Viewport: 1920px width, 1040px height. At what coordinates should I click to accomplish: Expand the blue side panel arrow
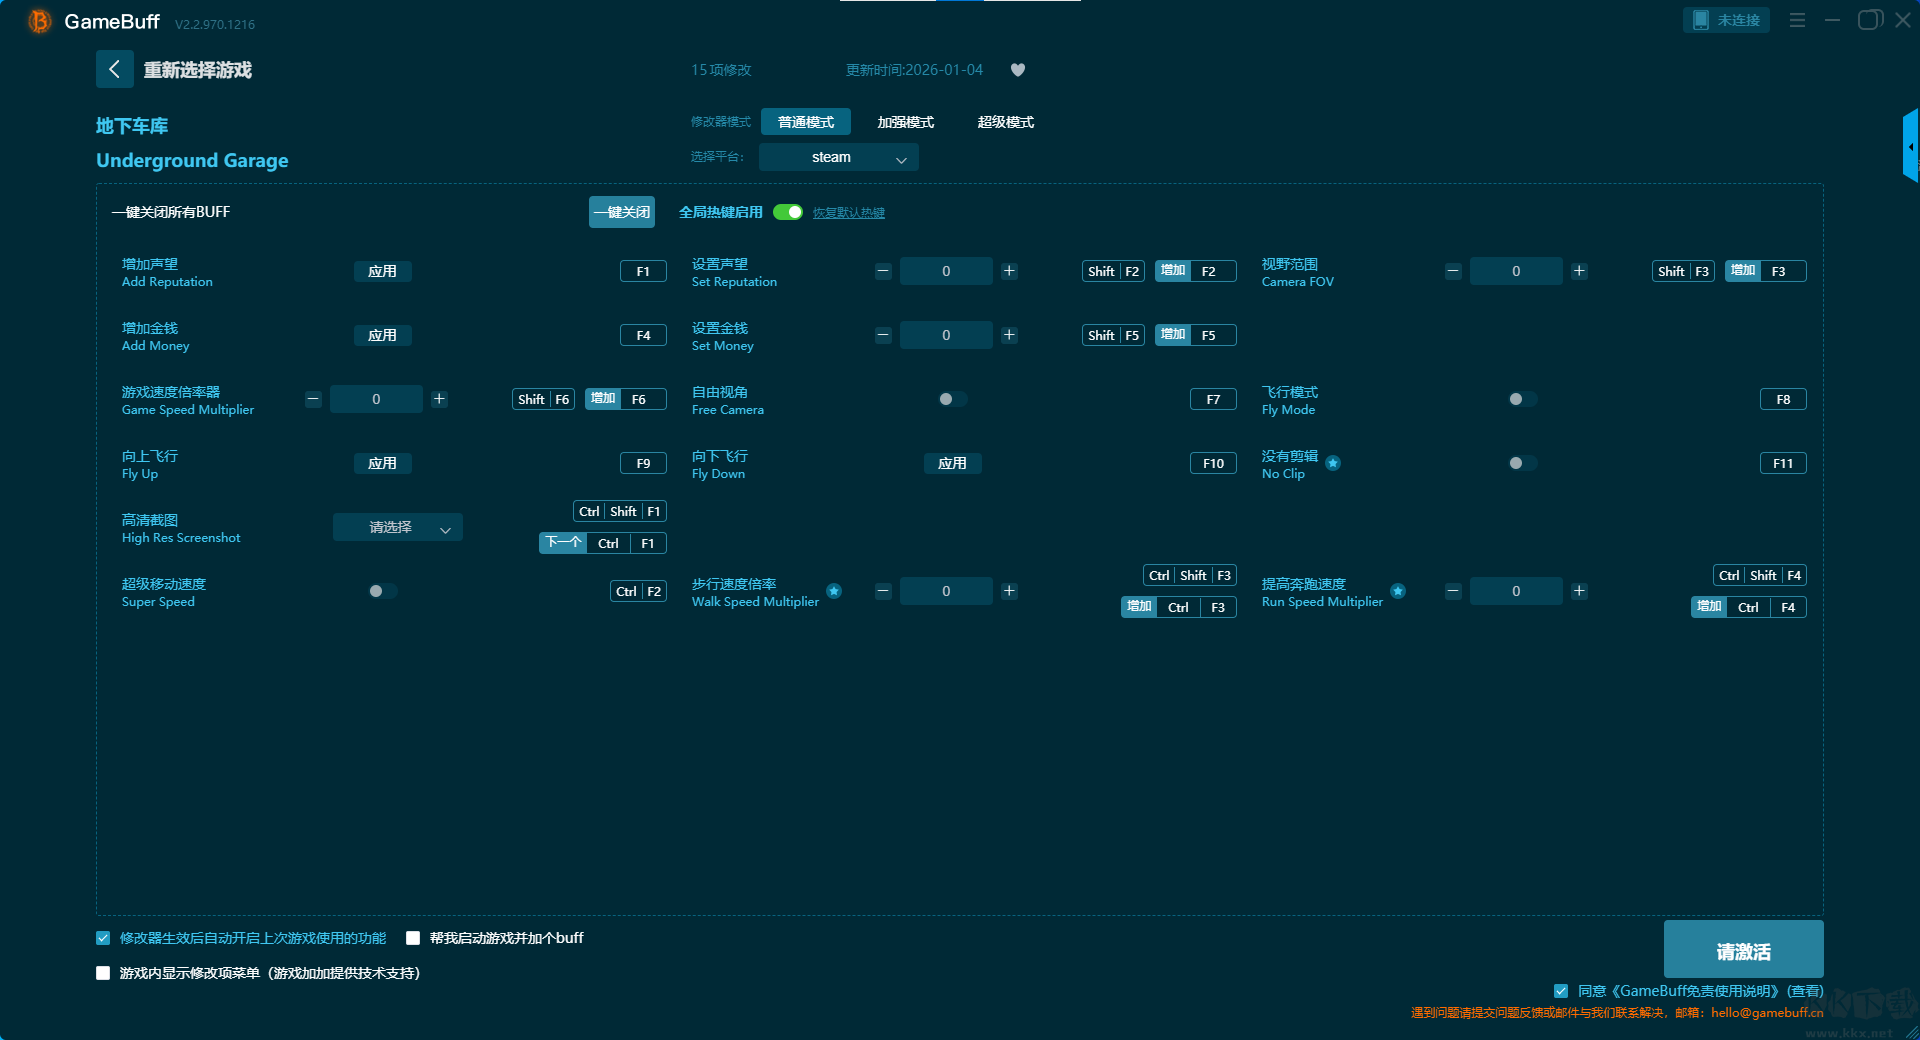click(x=1910, y=146)
